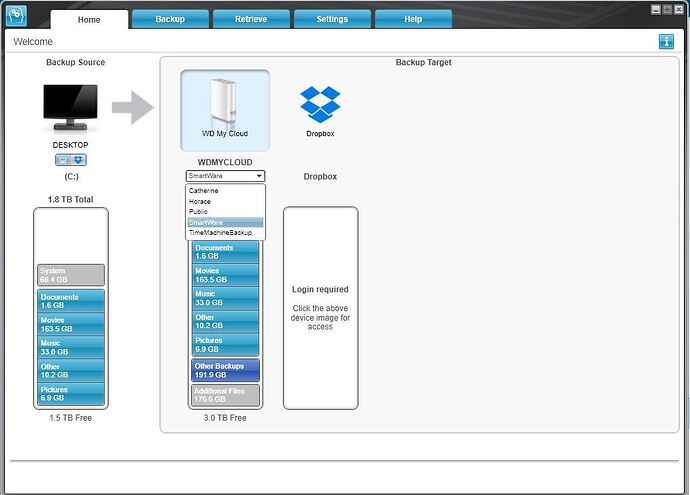Choose TimeMachineBackup share from the list
The height and width of the screenshot is (495, 690).
click(x=225, y=233)
